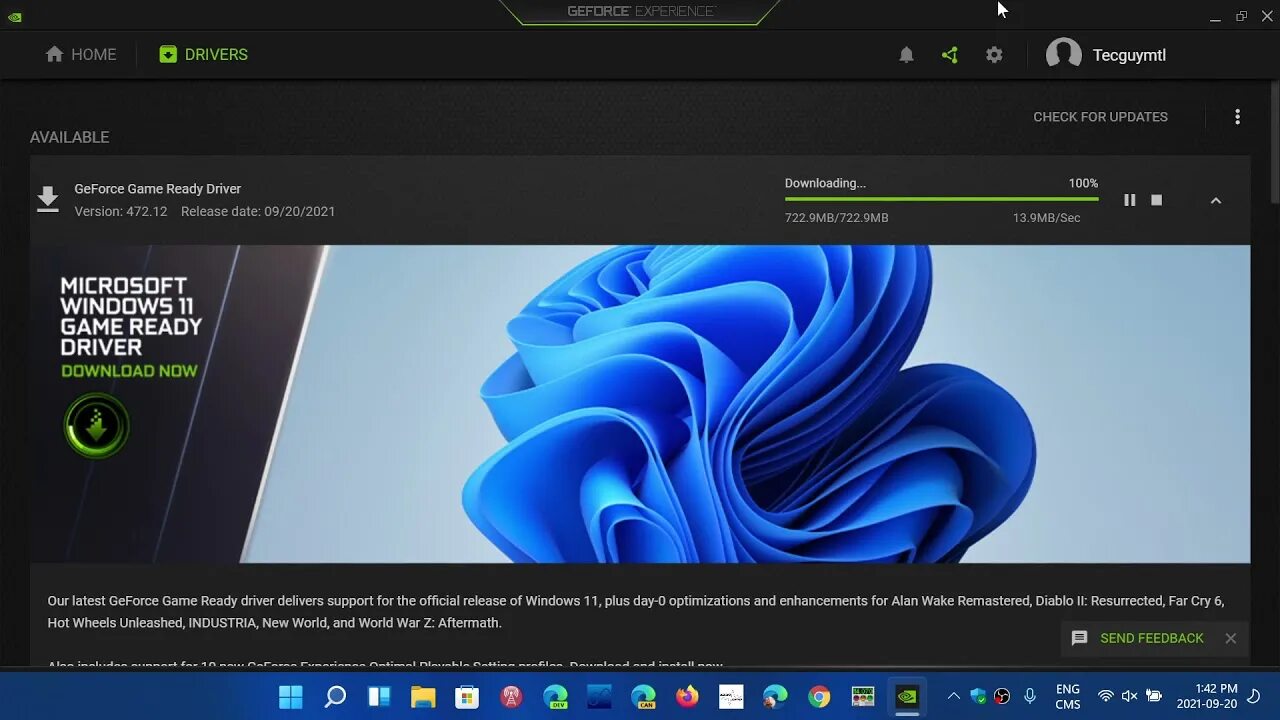Click the Windows 11 driver banner image

pyautogui.click(x=640, y=404)
